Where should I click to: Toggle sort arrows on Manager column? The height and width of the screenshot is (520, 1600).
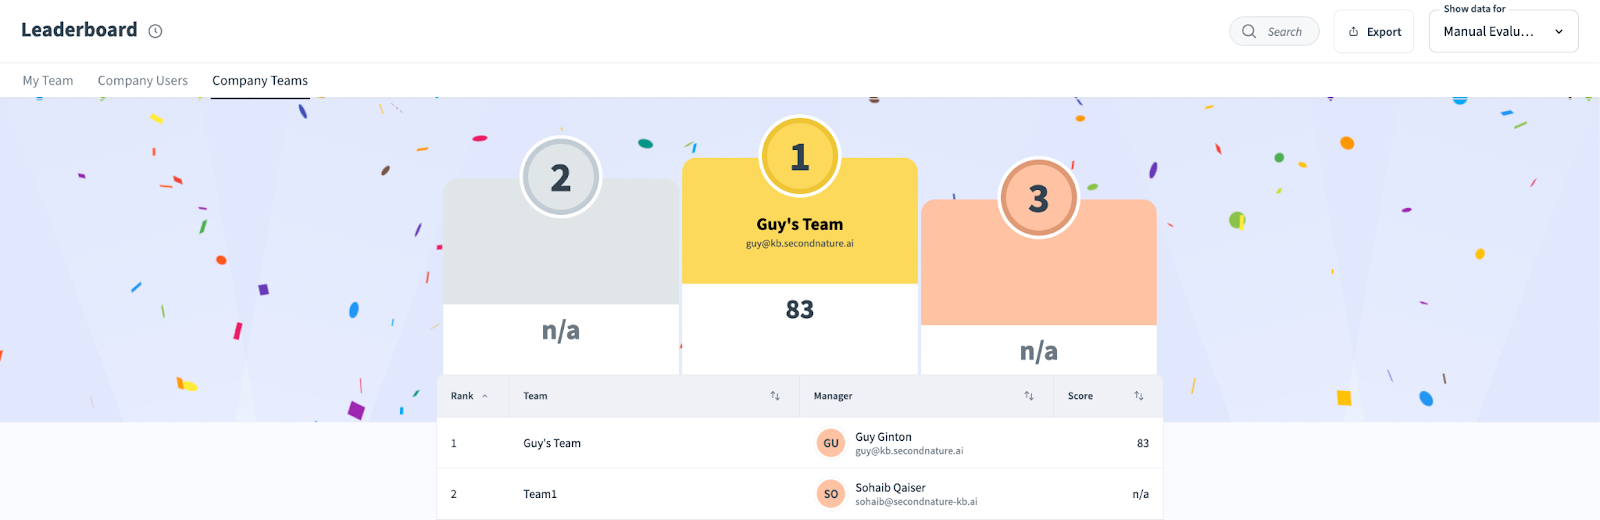[x=1029, y=396]
